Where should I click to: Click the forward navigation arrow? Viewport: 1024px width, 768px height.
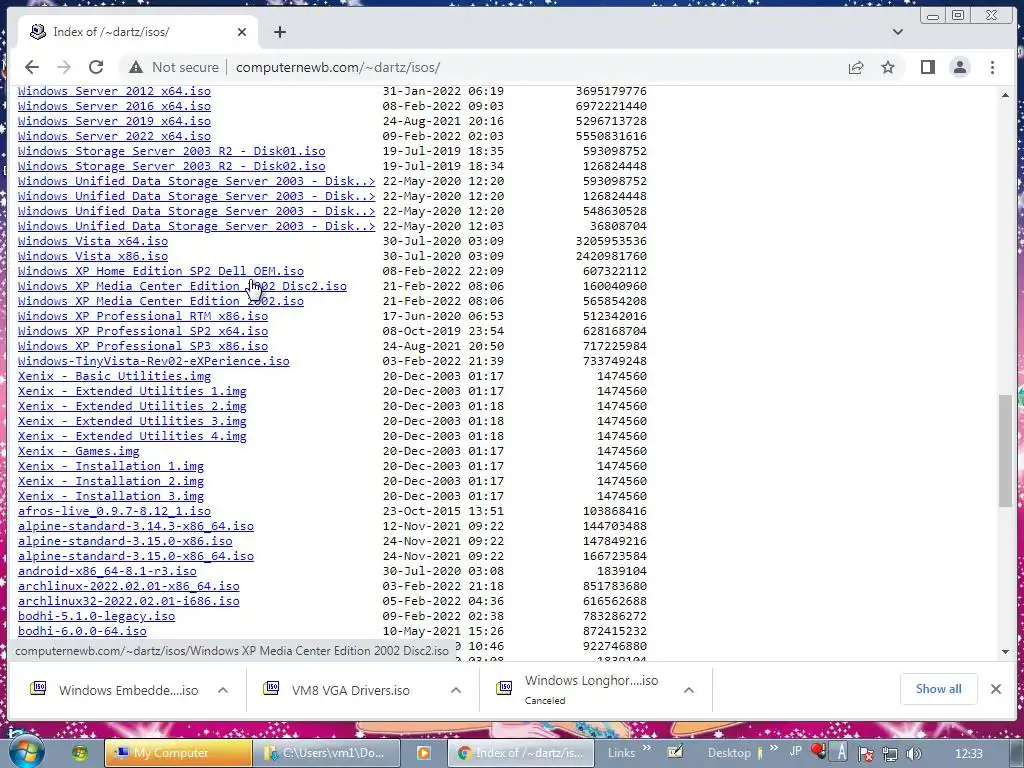[x=63, y=67]
